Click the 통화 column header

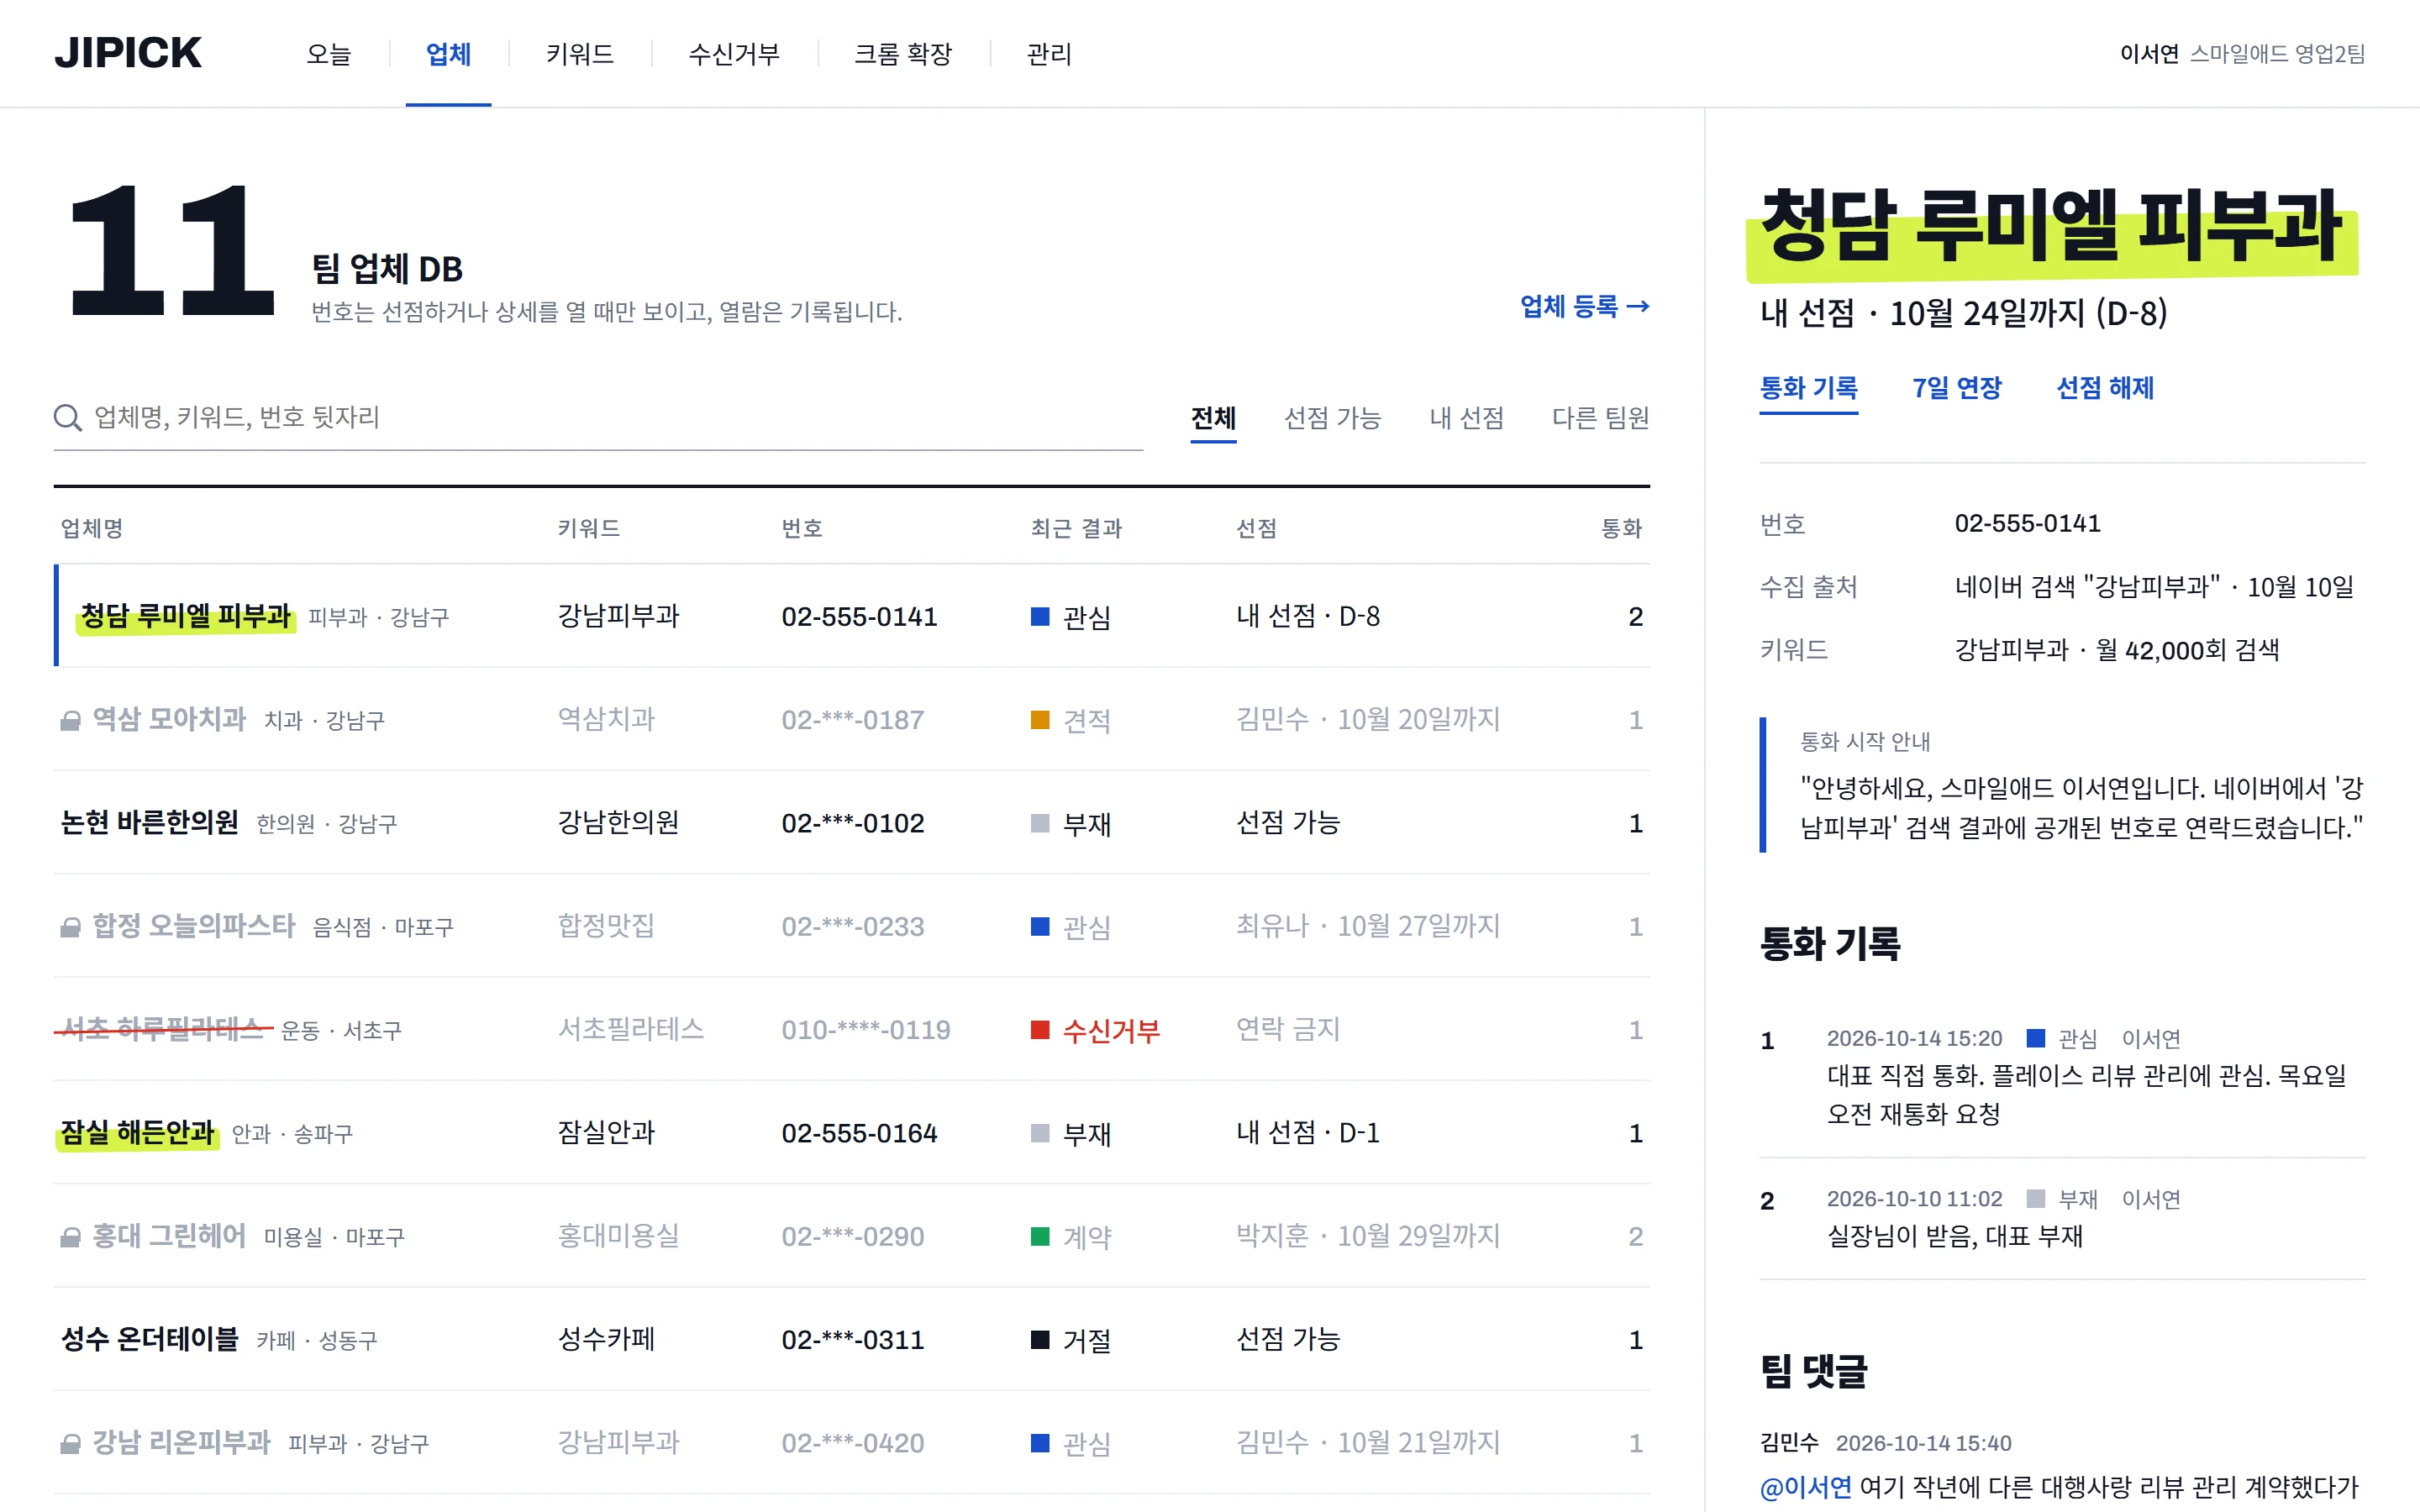tap(1622, 528)
